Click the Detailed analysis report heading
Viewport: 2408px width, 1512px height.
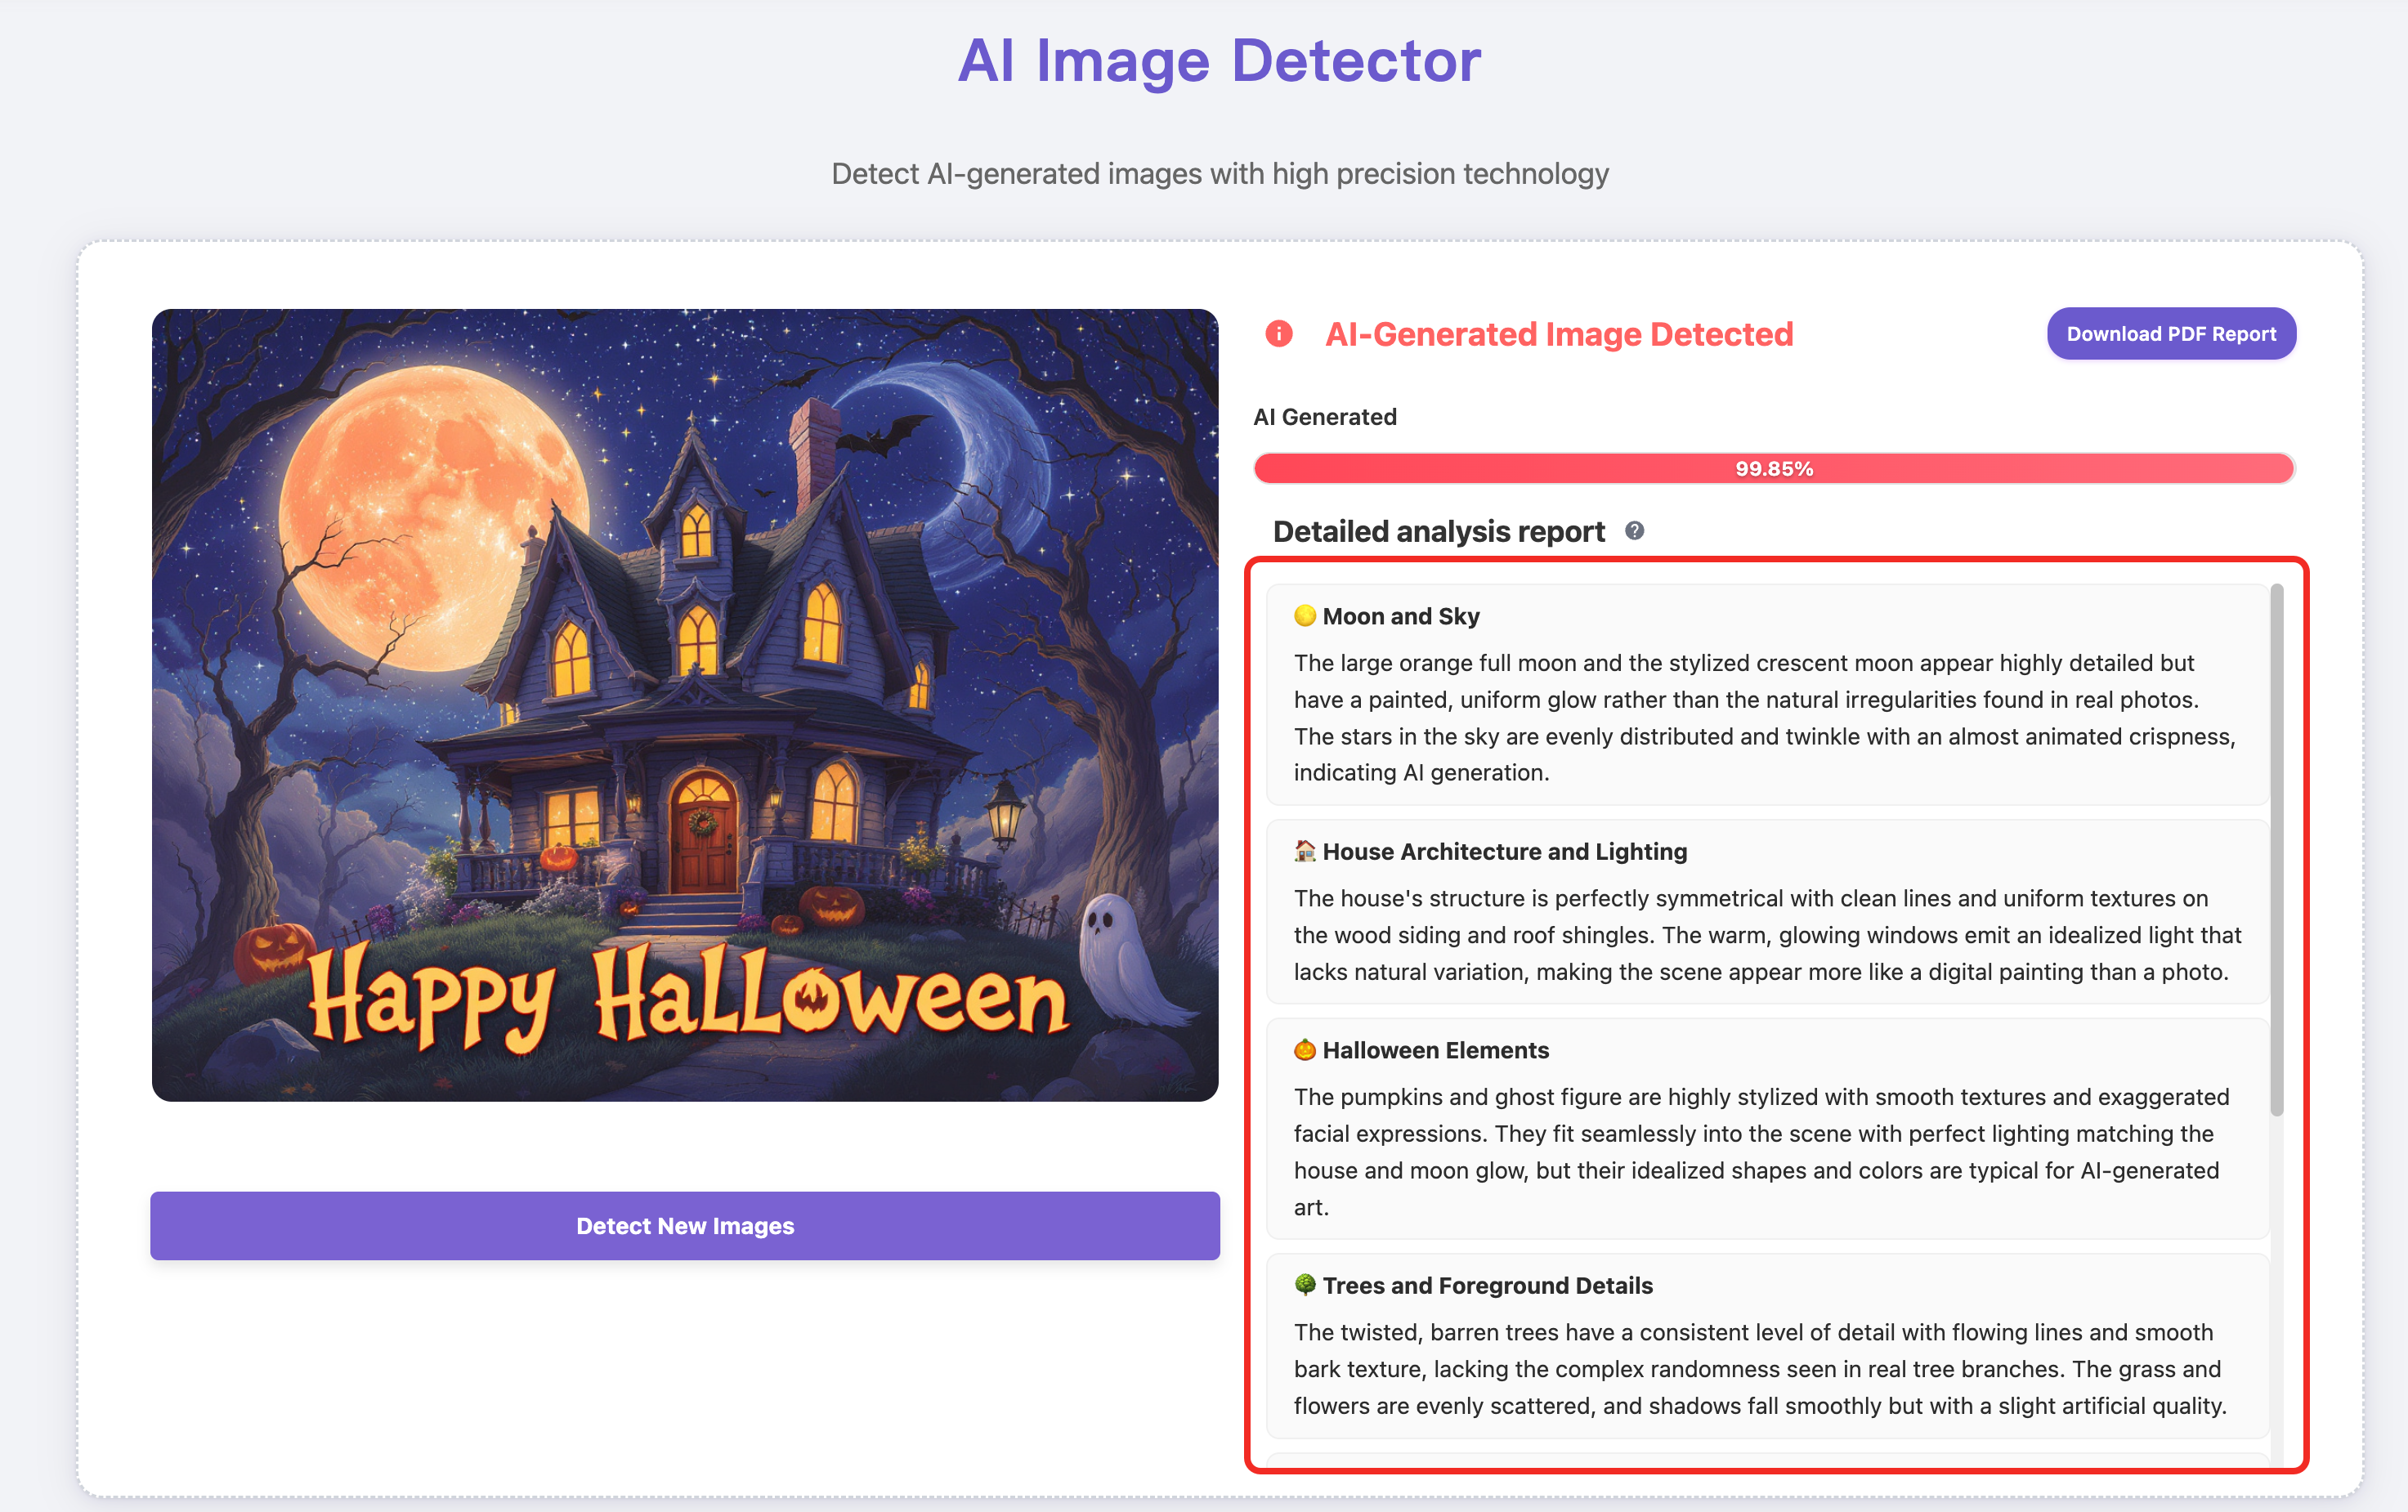point(1438,531)
